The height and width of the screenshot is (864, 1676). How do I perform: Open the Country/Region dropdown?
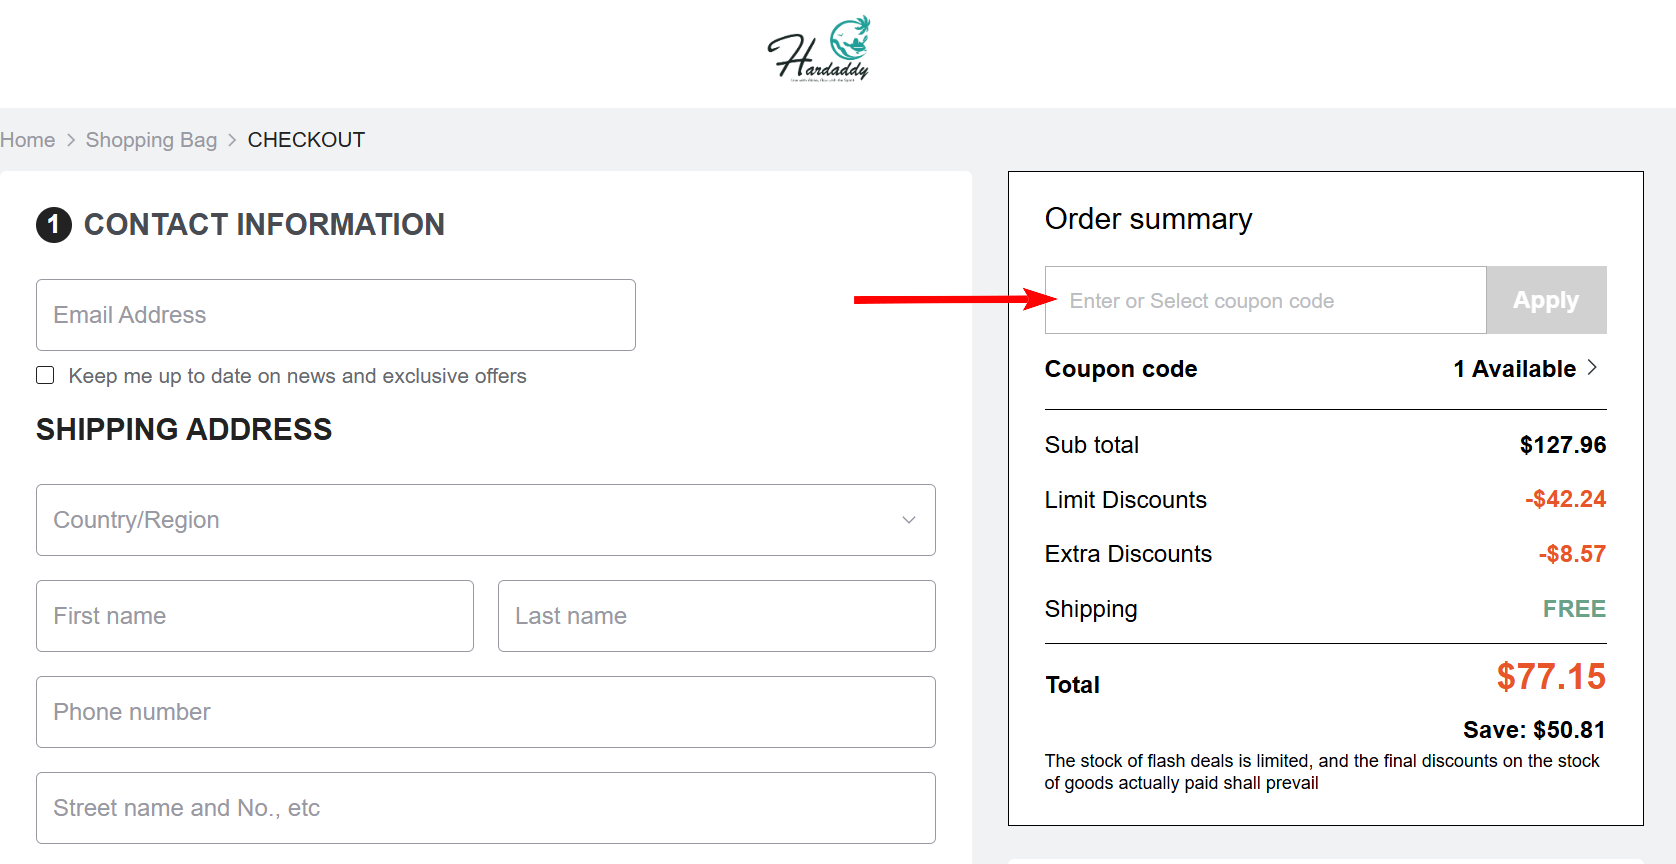click(x=486, y=520)
